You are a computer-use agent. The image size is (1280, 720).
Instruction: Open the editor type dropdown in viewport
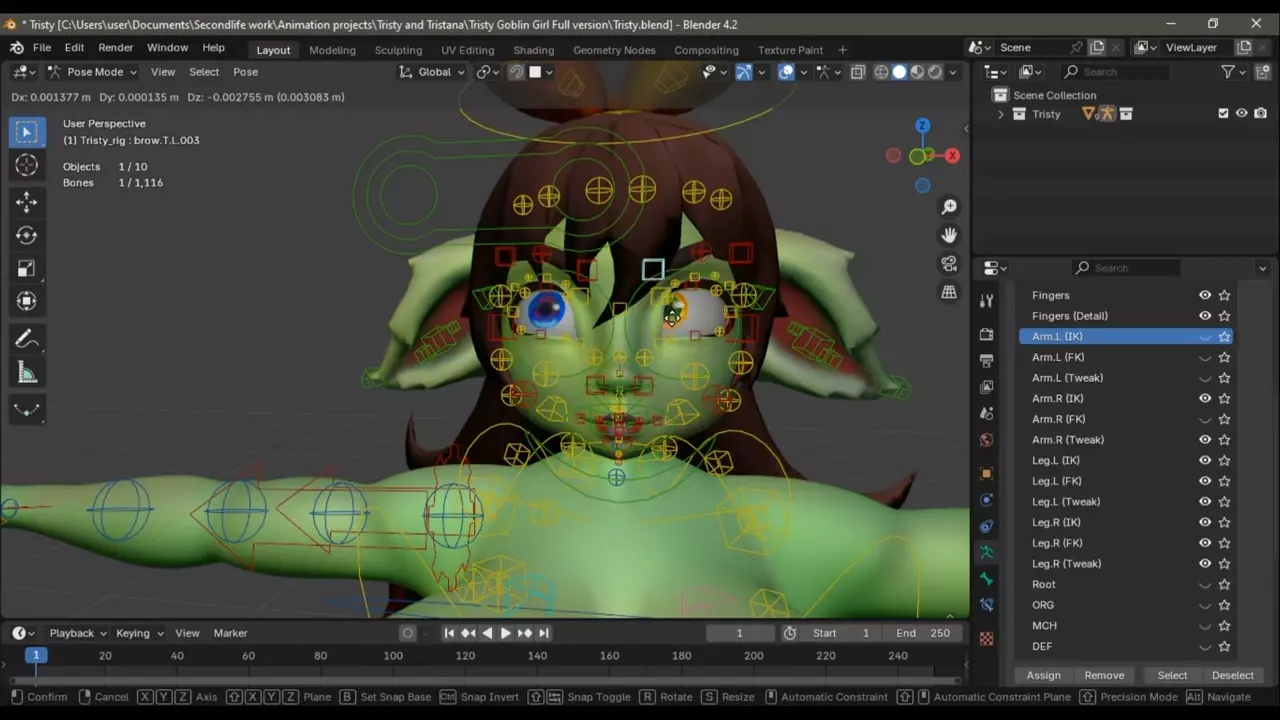point(24,72)
